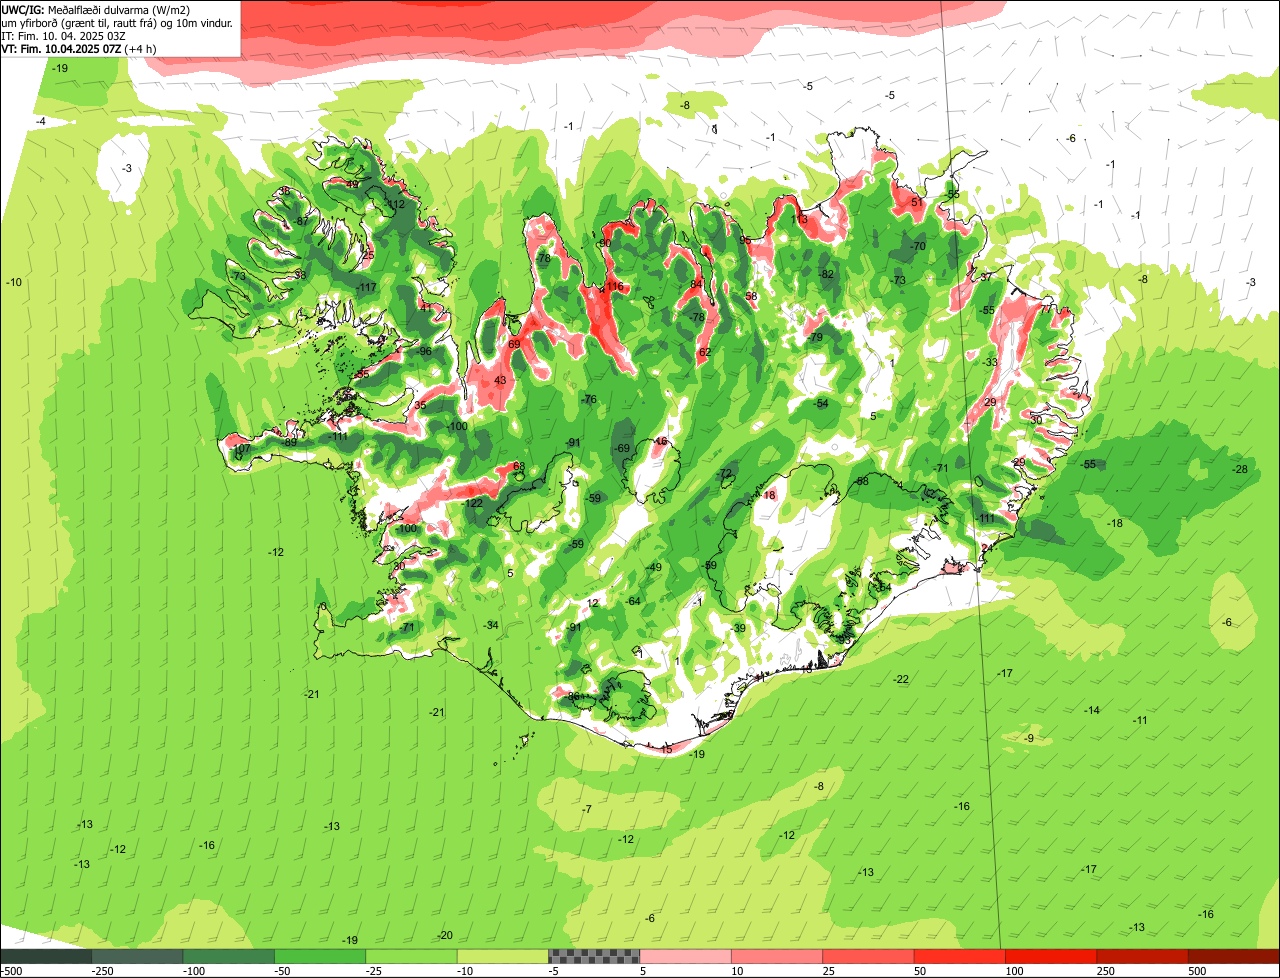Click the '-25' legend scale label
The height and width of the screenshot is (978, 1280).
coord(374,971)
